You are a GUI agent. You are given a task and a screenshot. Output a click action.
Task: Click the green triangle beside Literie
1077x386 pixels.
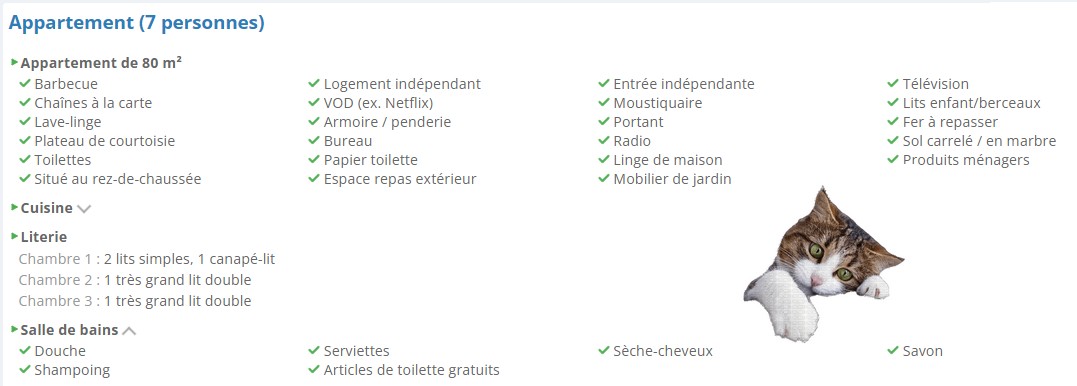pos(14,236)
